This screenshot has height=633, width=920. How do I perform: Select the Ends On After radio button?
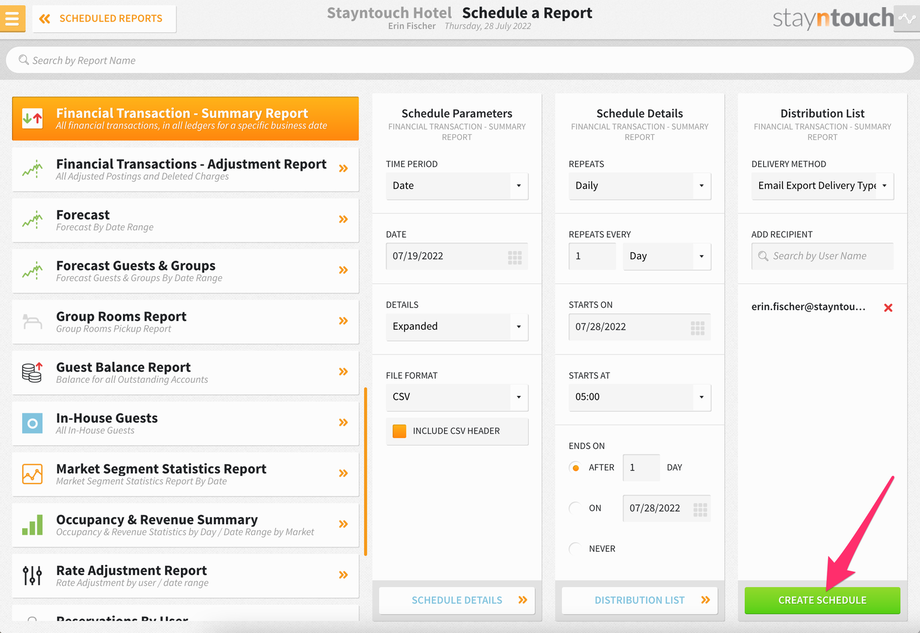pyautogui.click(x=575, y=468)
